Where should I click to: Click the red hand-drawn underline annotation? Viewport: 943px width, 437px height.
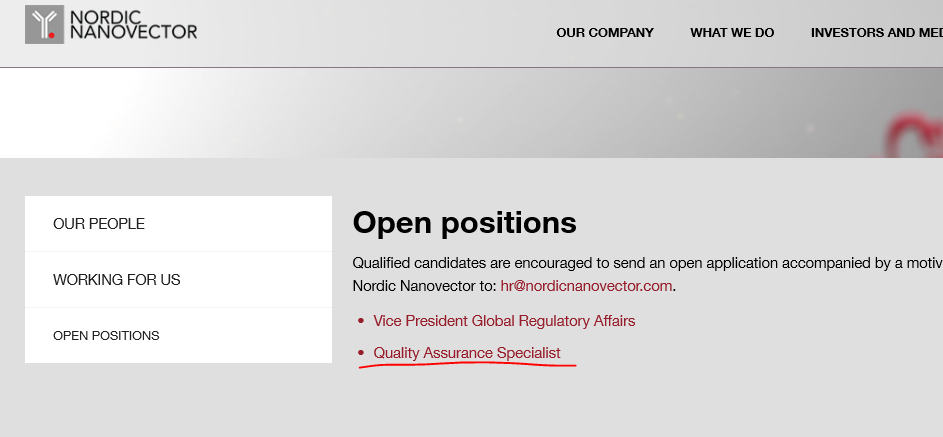(467, 365)
